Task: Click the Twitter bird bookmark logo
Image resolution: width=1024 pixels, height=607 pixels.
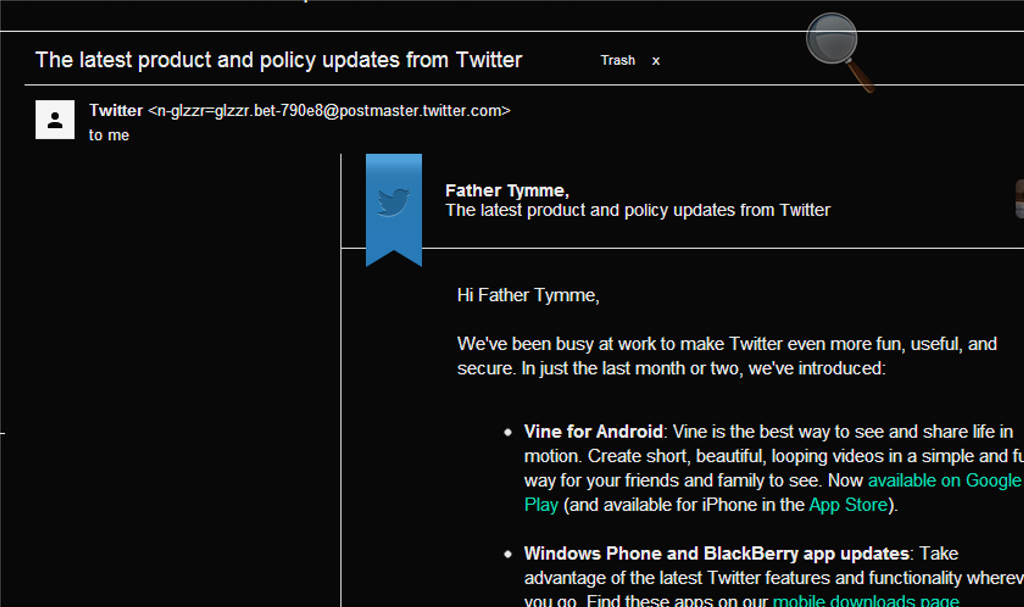Action: (394, 210)
